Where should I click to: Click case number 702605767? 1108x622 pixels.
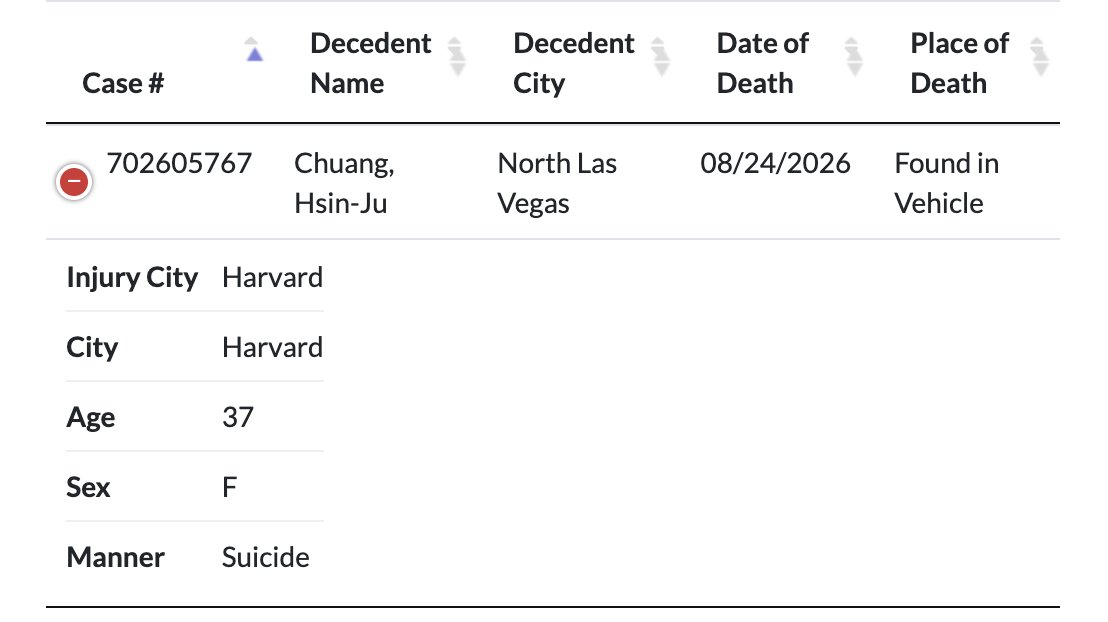(179, 163)
